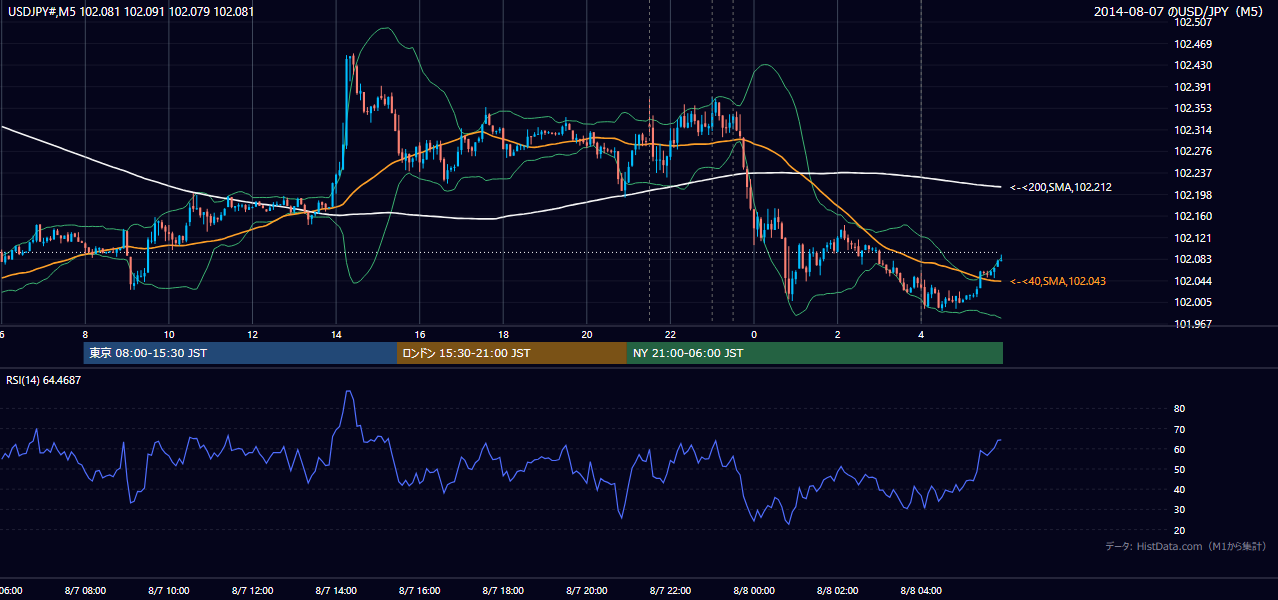This screenshot has height=600, width=1278.
Task: Choose the 8/7 18:00 time label
Action: click(503, 591)
